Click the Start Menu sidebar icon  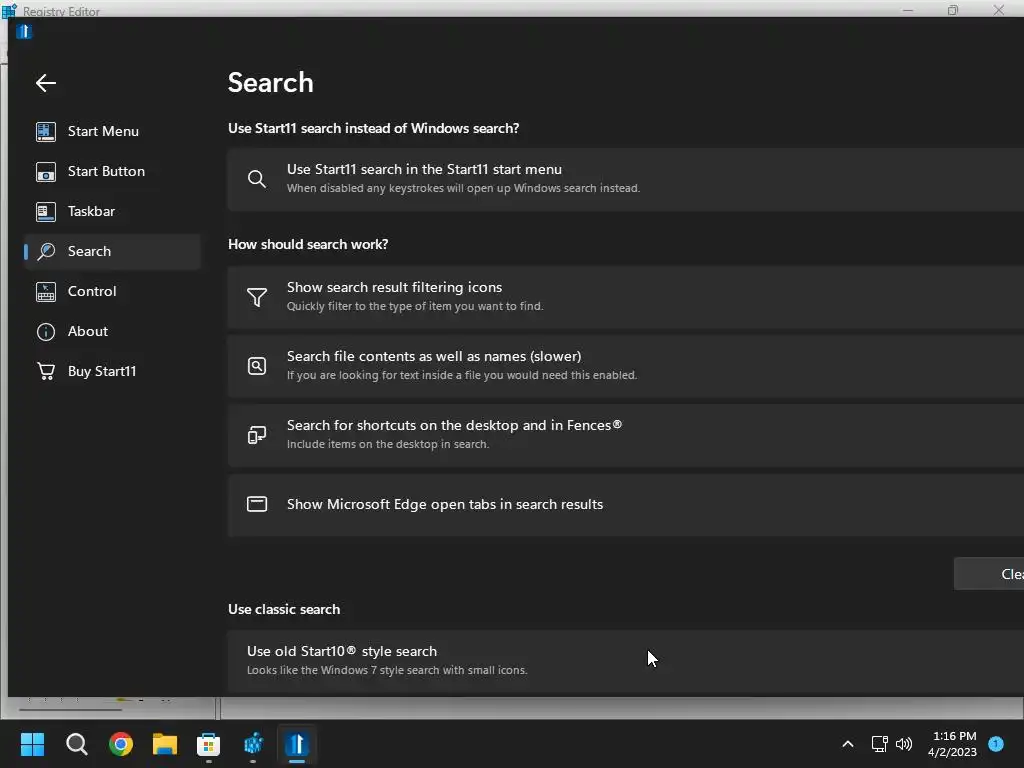46,131
